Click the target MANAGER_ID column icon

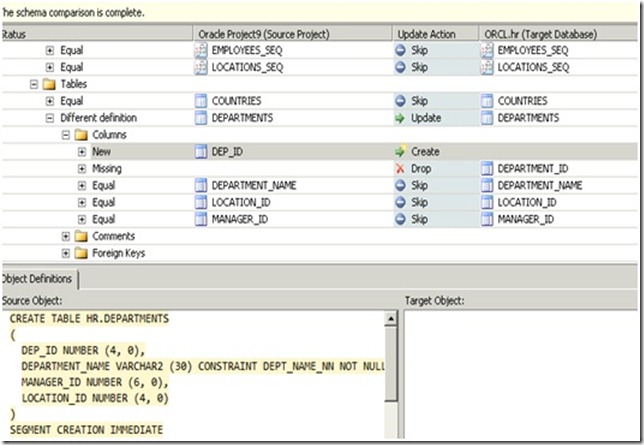coord(487,219)
